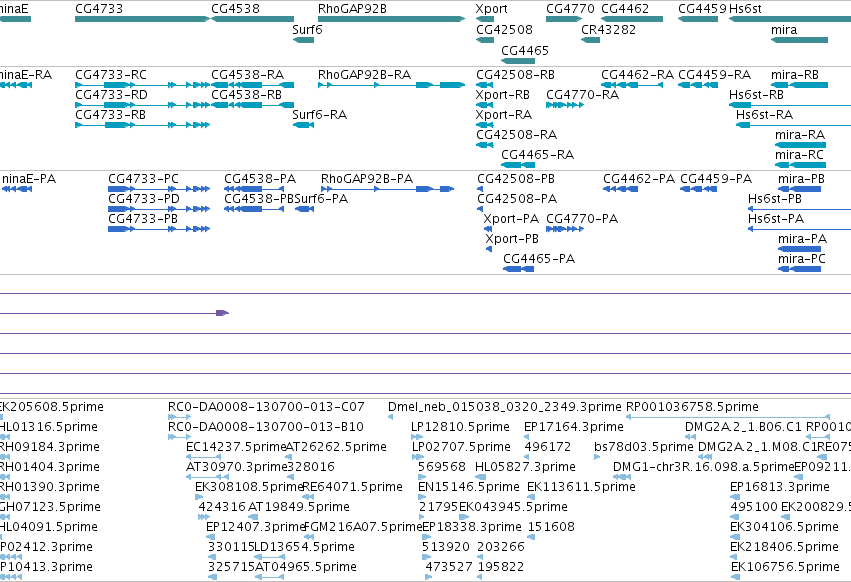Click the mira gene label in the top track
This screenshot has height=582, width=851.
(784, 29)
